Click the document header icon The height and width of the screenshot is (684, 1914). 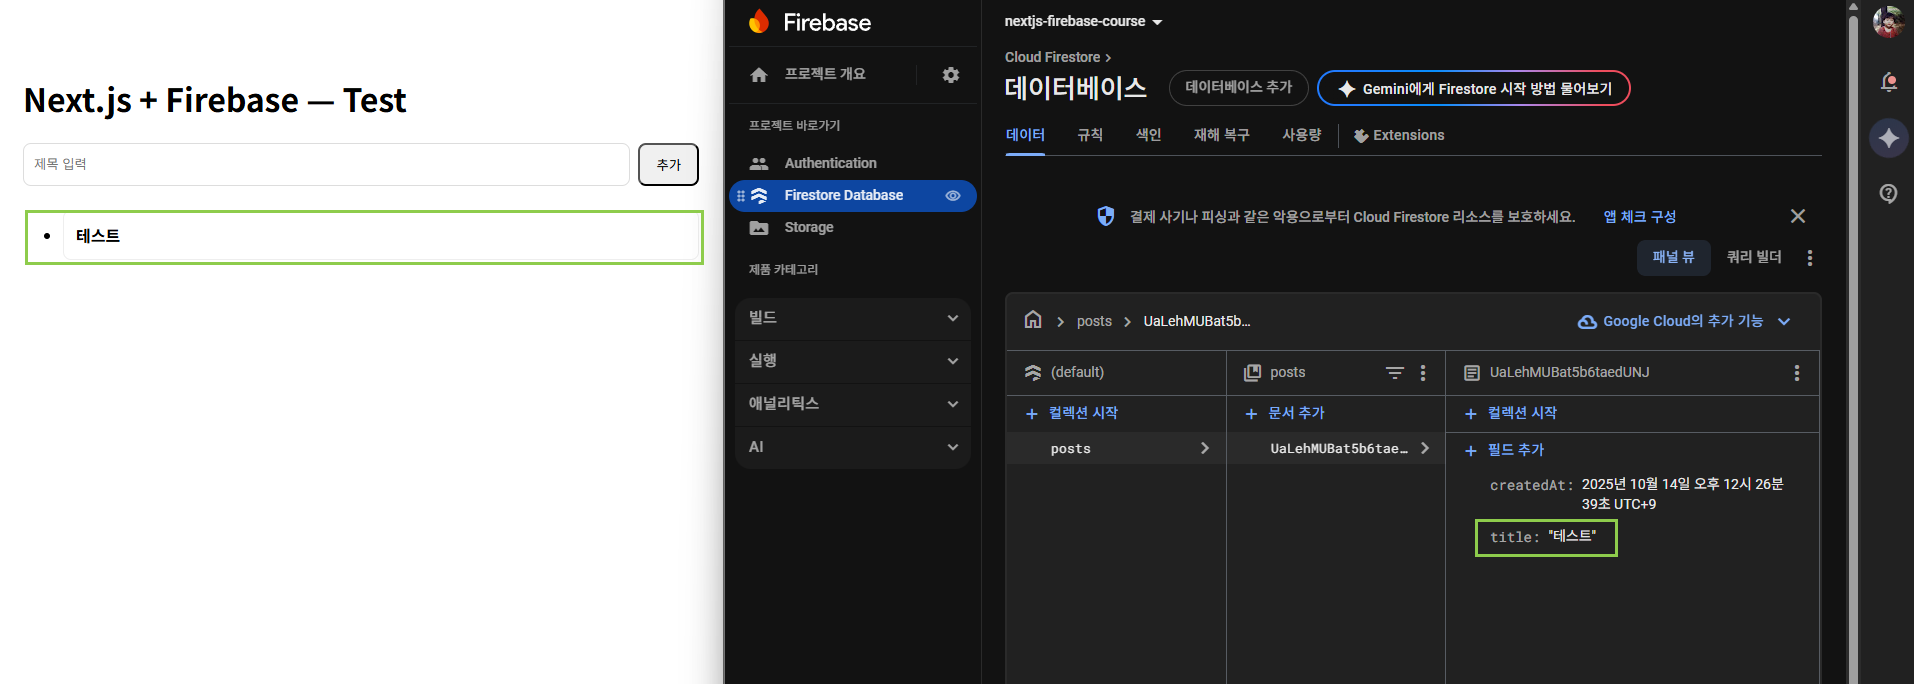(1472, 373)
